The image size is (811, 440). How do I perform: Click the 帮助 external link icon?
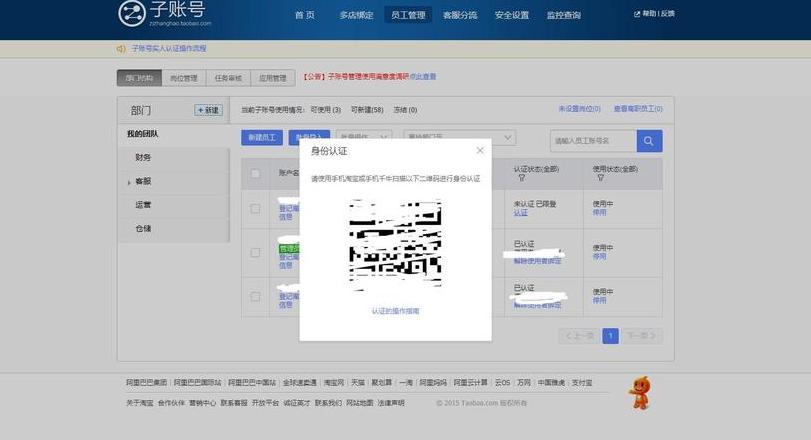tap(637, 14)
